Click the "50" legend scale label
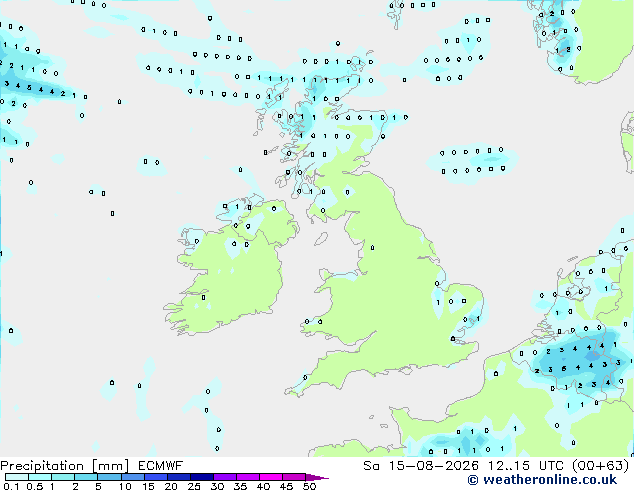The height and width of the screenshot is (490, 634). coord(309,486)
